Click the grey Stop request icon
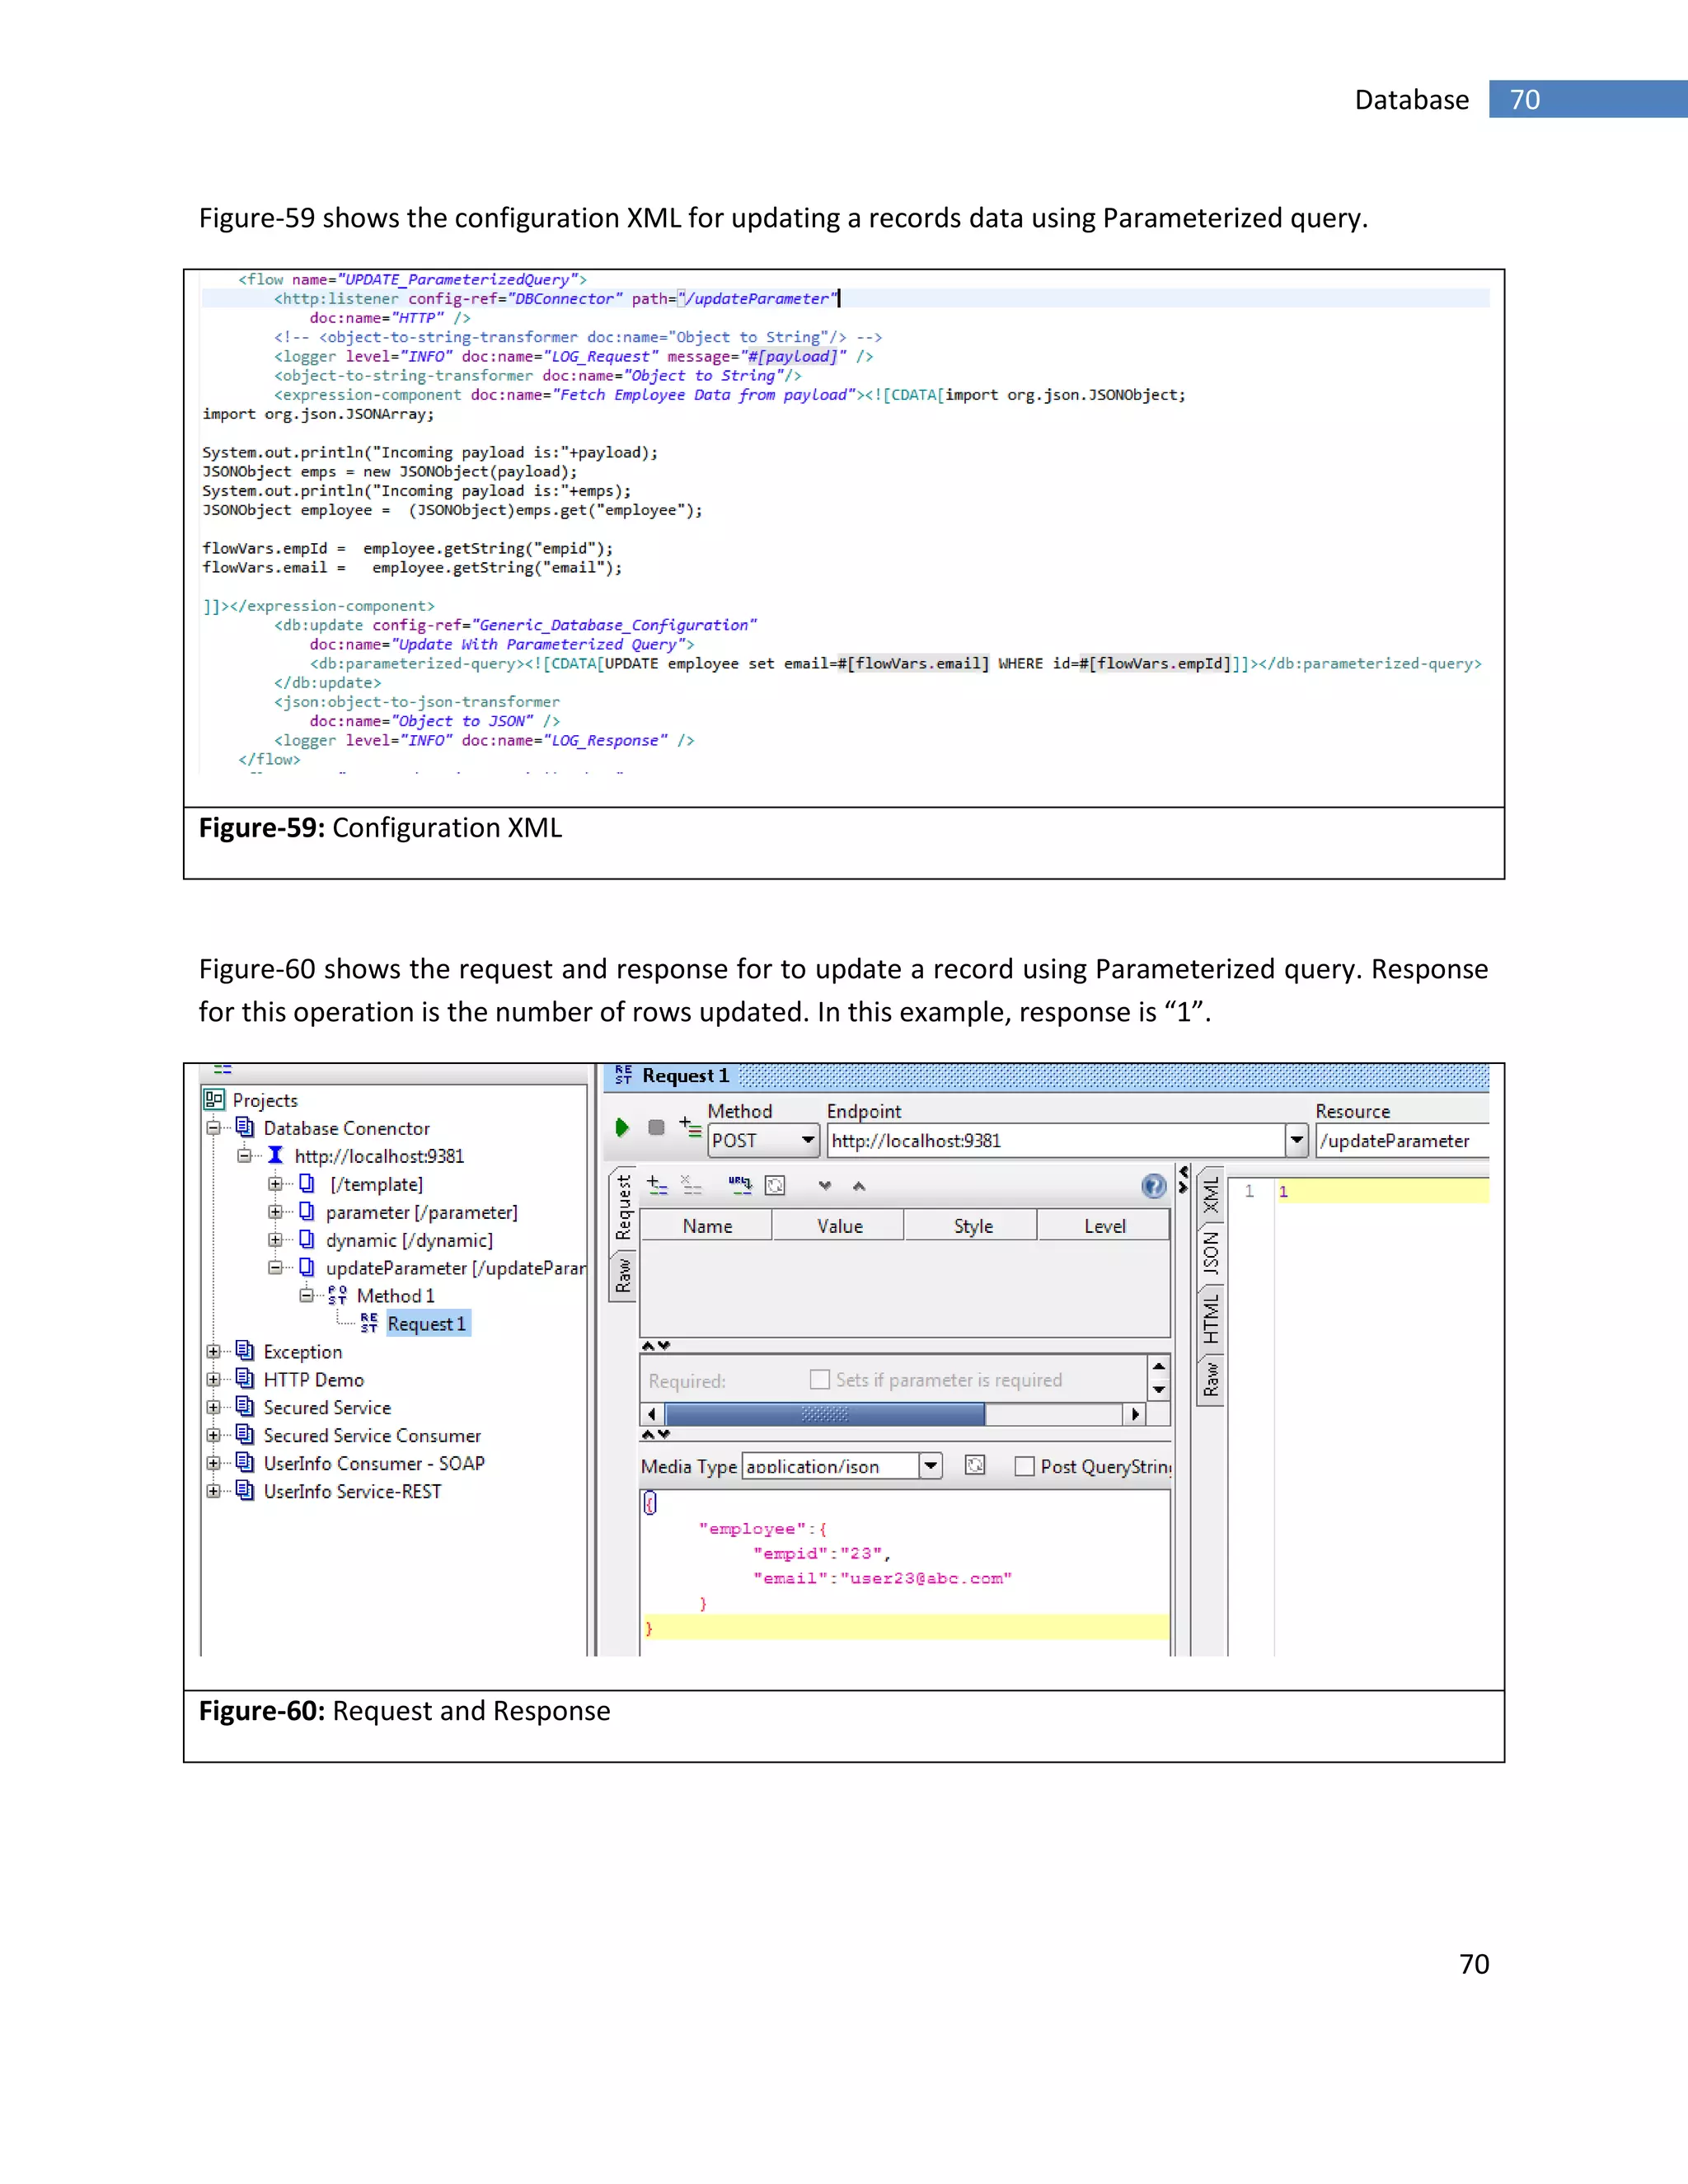The height and width of the screenshot is (2184, 1688). pyautogui.click(x=656, y=1127)
